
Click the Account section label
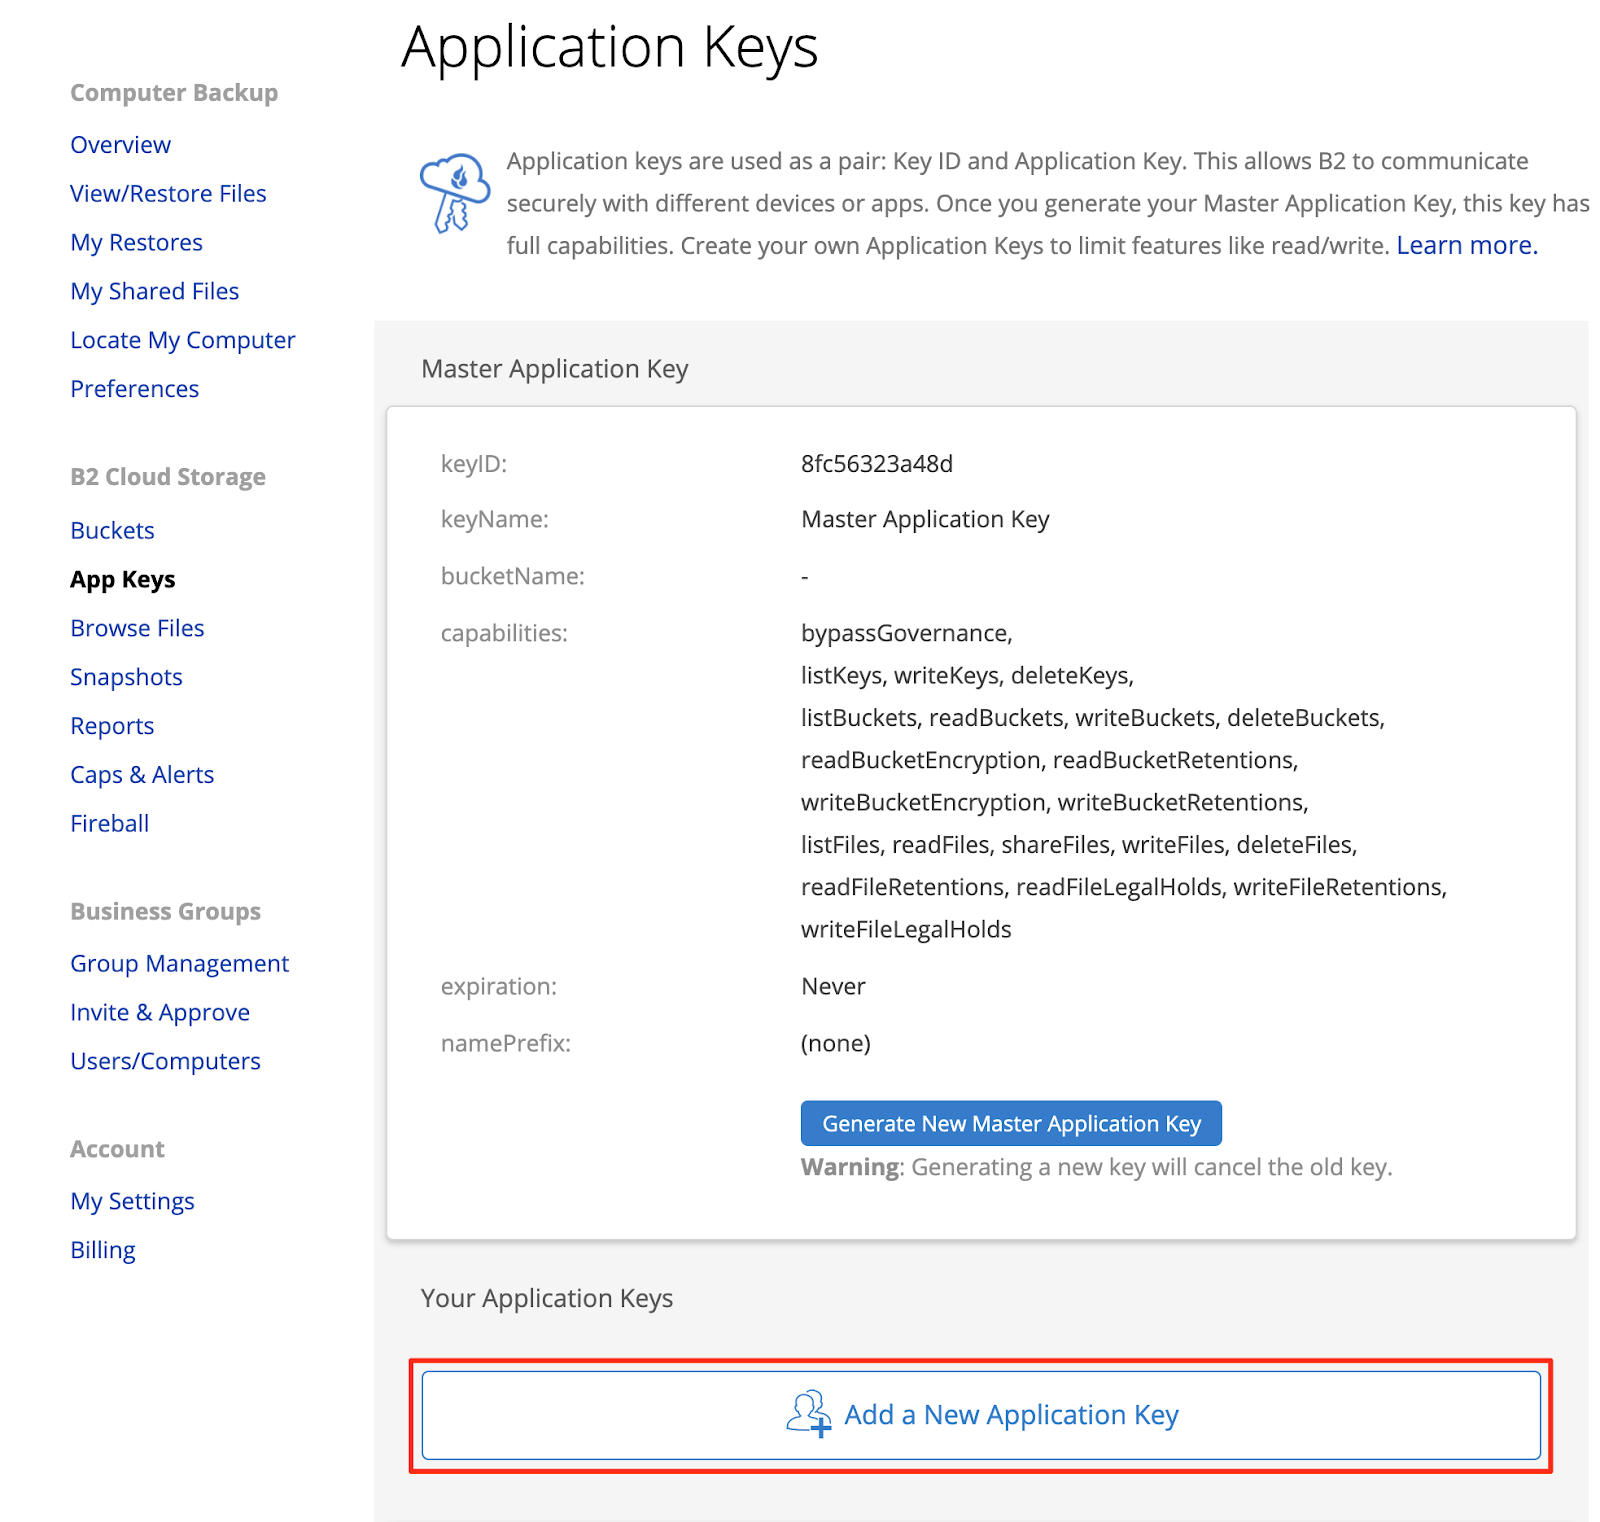pyautogui.click(x=117, y=1150)
